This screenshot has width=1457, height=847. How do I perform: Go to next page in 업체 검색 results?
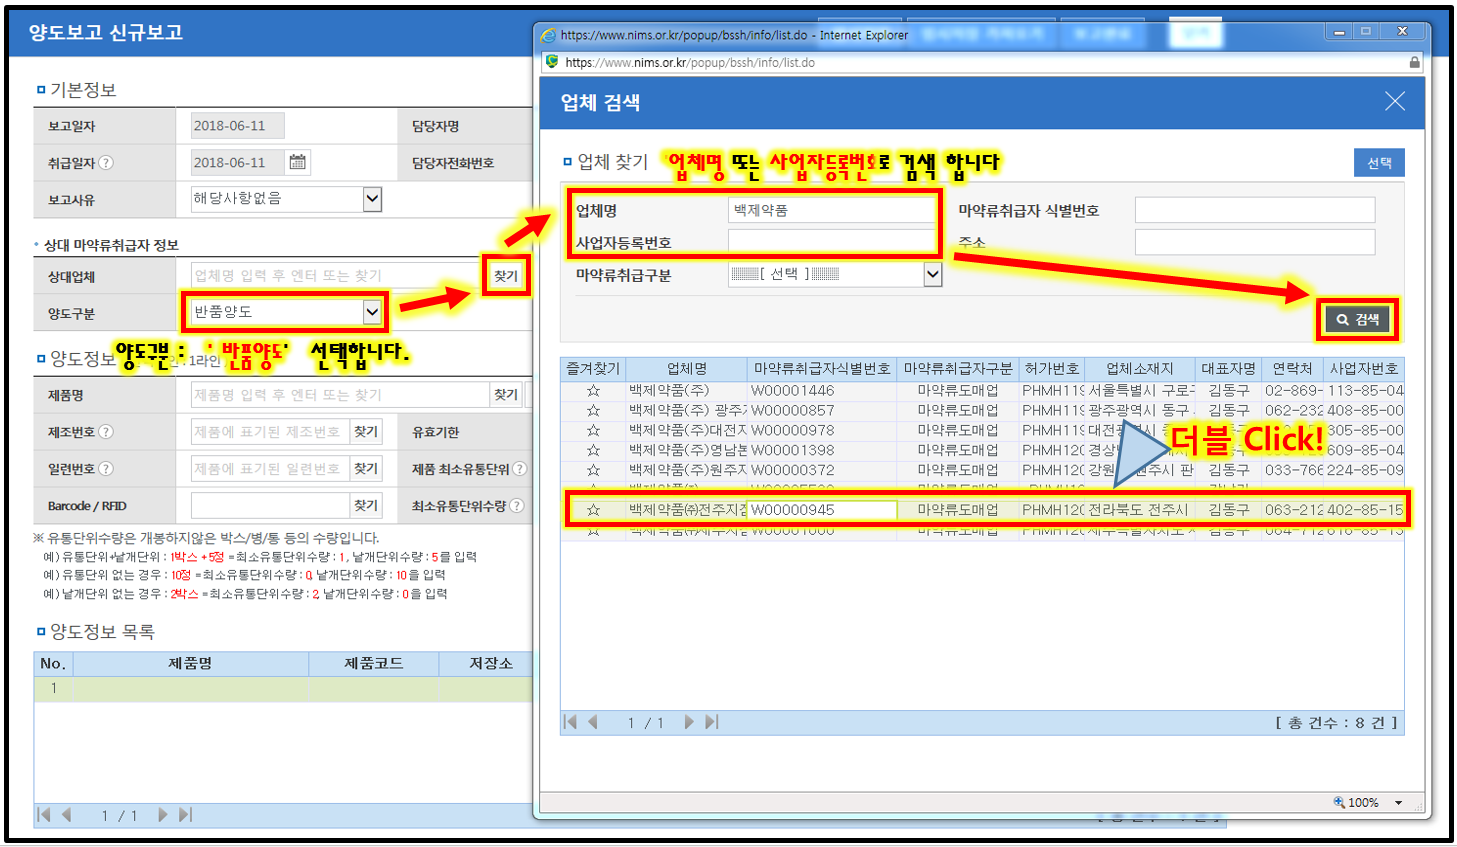click(688, 722)
